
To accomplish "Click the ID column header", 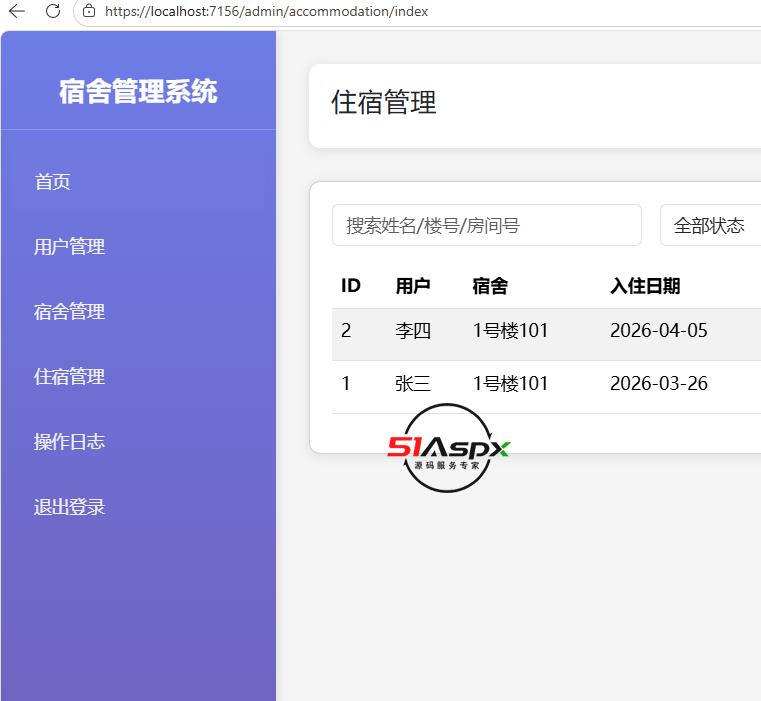I will tap(351, 286).
